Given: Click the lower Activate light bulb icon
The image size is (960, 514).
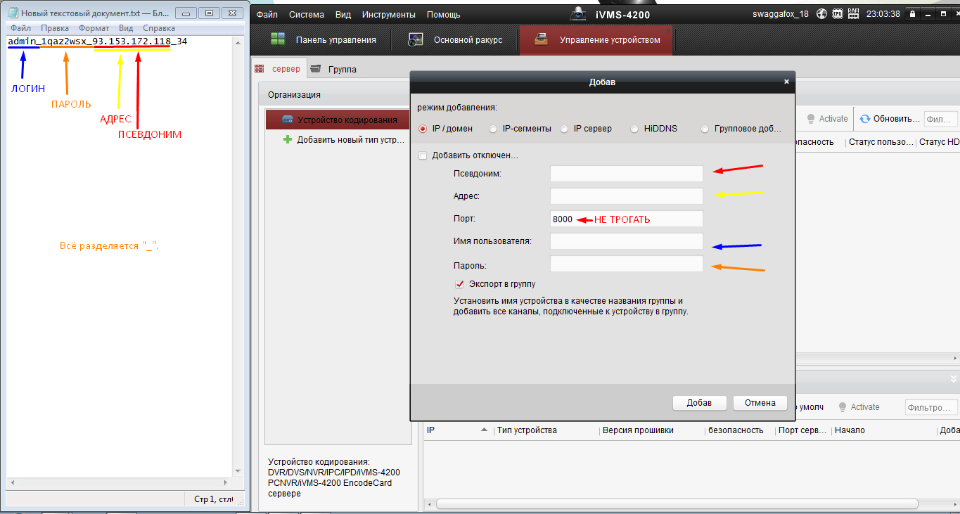Looking at the screenshot, I should tap(843, 407).
